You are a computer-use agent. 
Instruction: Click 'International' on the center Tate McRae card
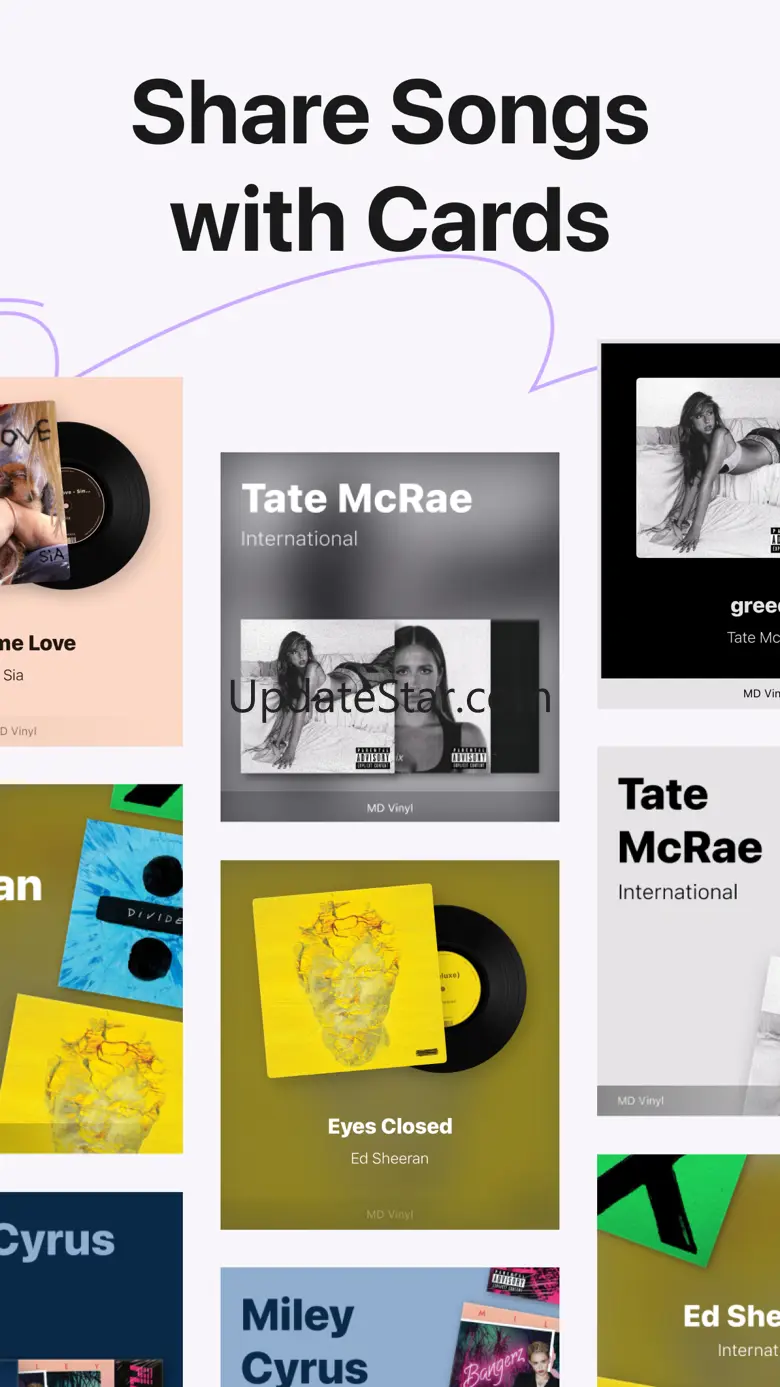[x=299, y=538]
